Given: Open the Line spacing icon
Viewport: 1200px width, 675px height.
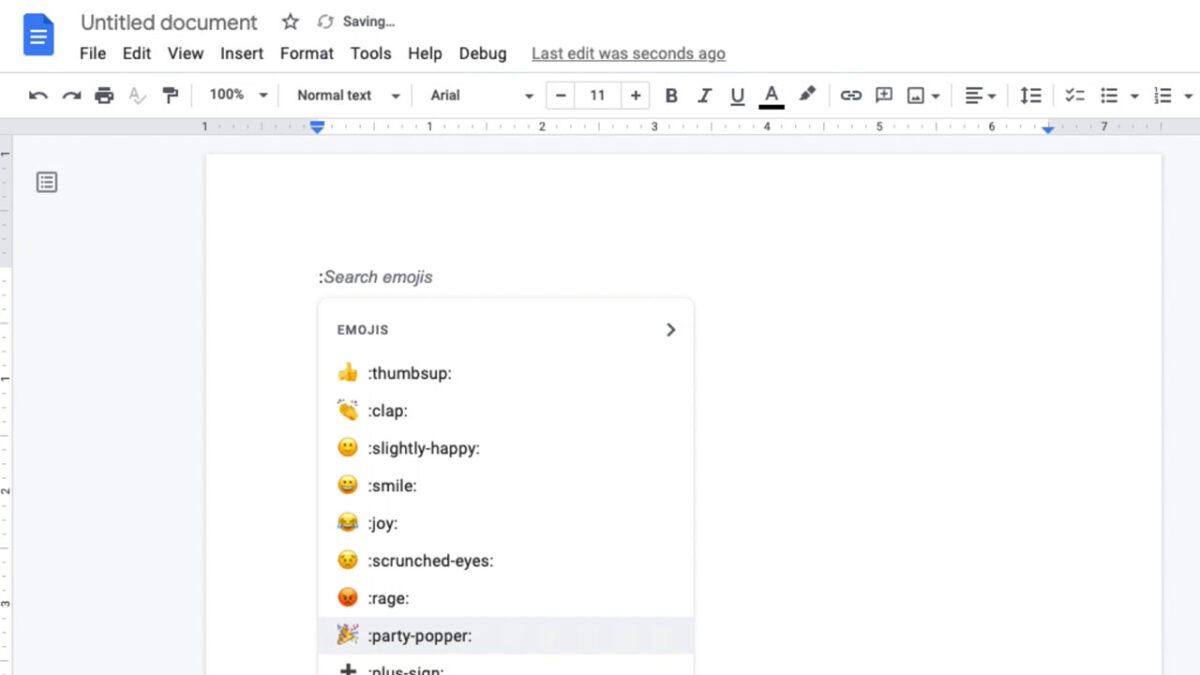Looking at the screenshot, I should (1030, 95).
